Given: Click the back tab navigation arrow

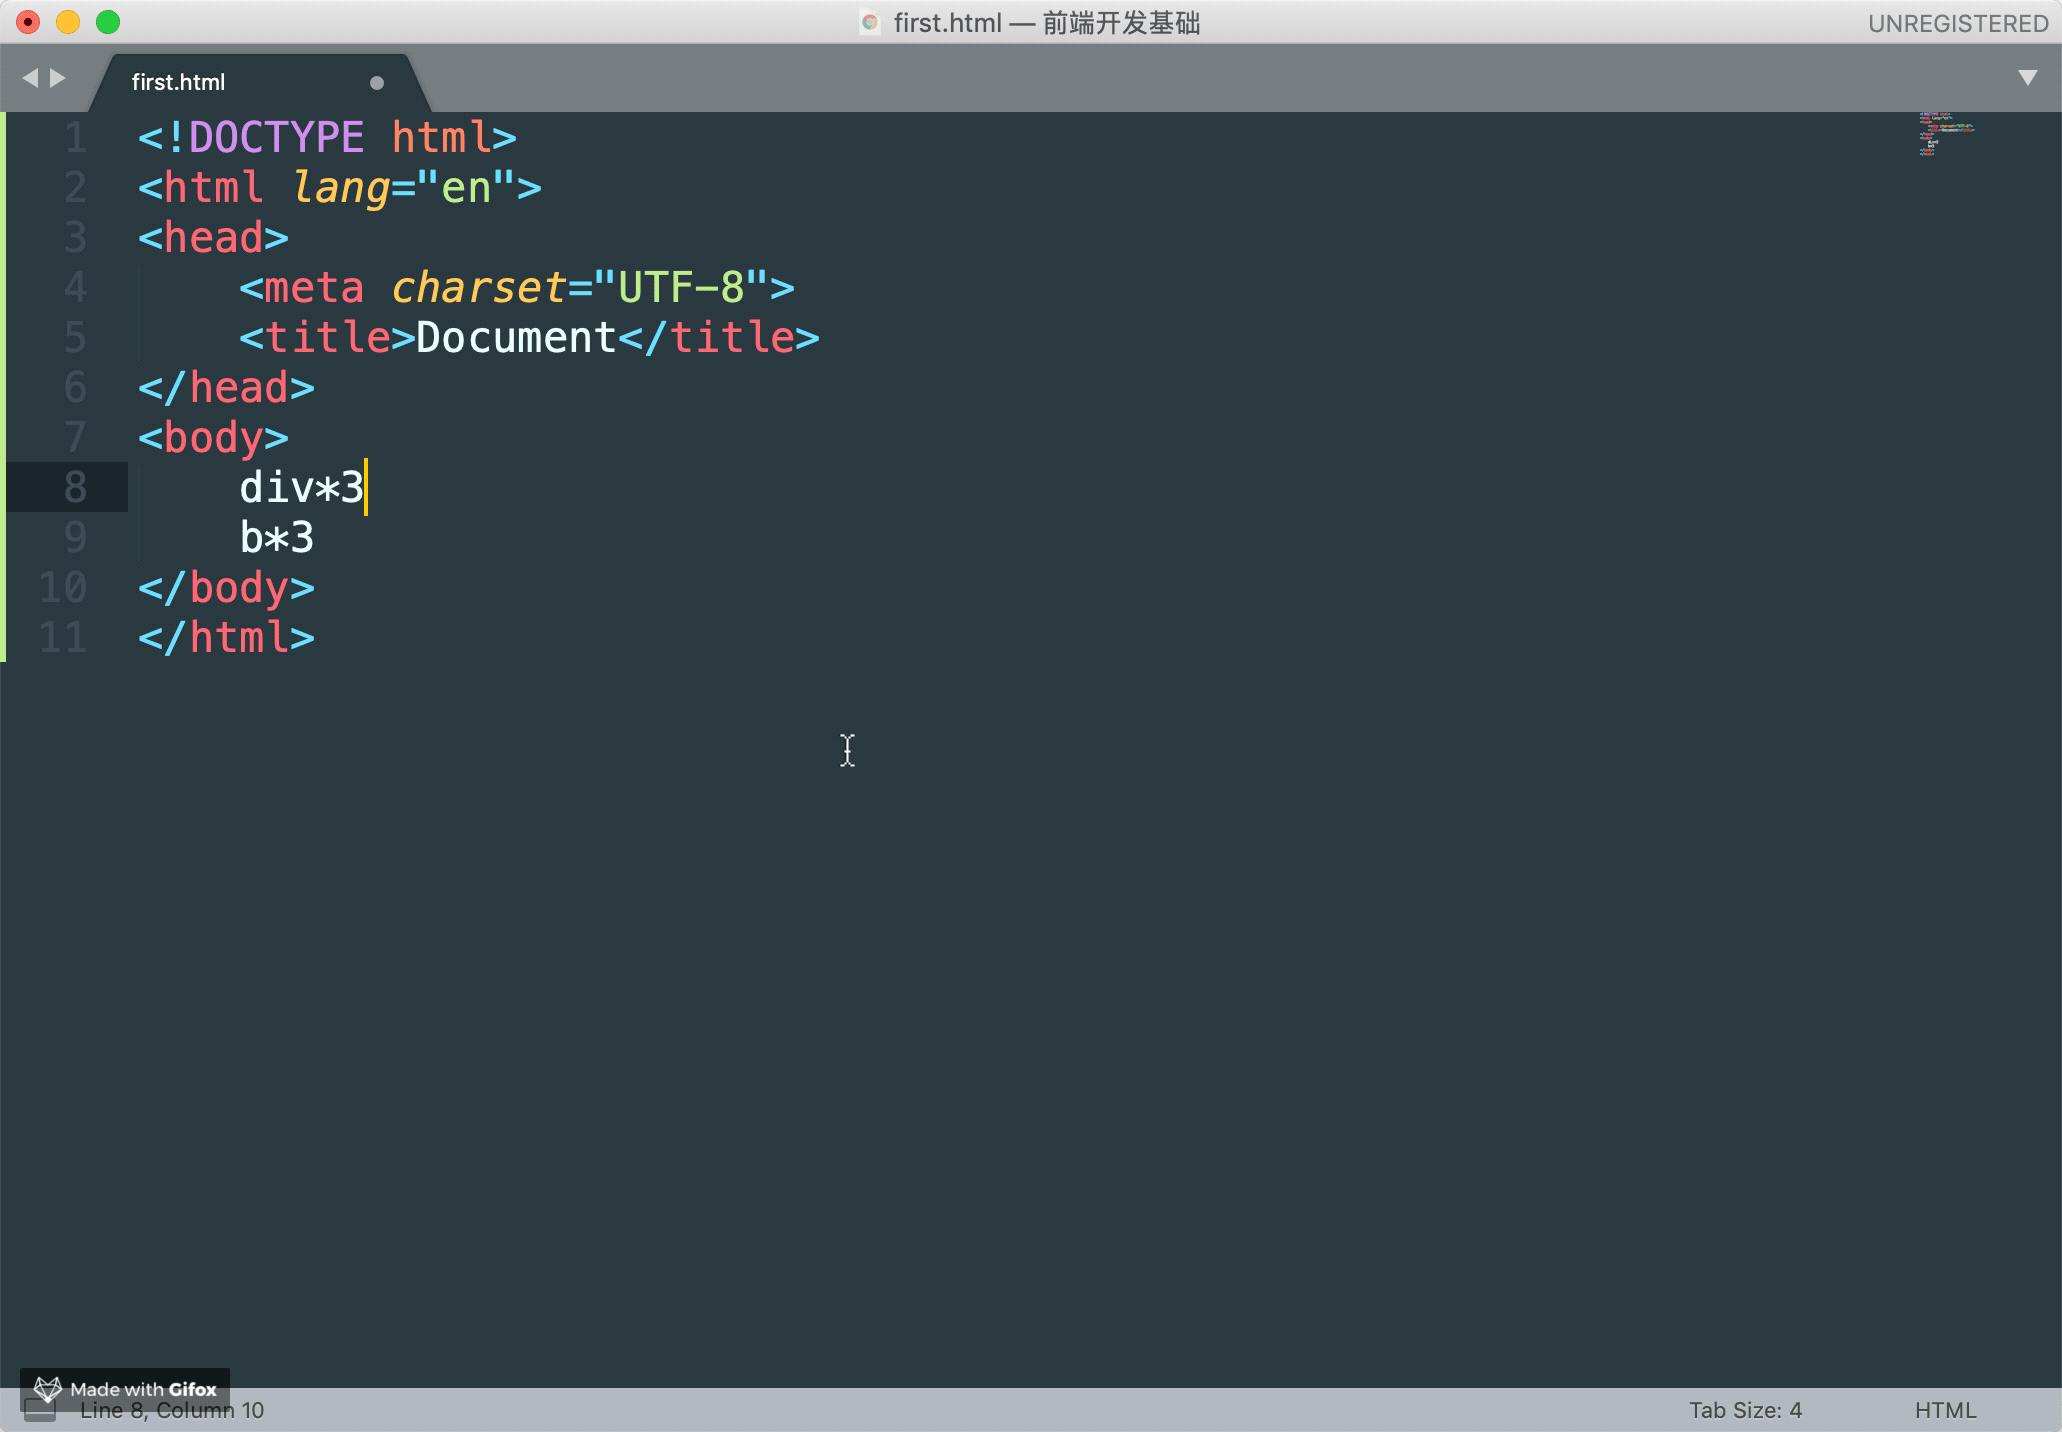Looking at the screenshot, I should 30,78.
